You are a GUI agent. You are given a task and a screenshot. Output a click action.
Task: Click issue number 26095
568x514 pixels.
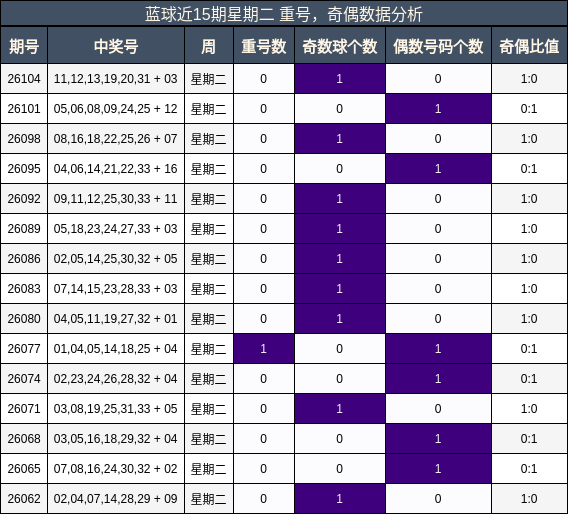[x=24, y=169]
